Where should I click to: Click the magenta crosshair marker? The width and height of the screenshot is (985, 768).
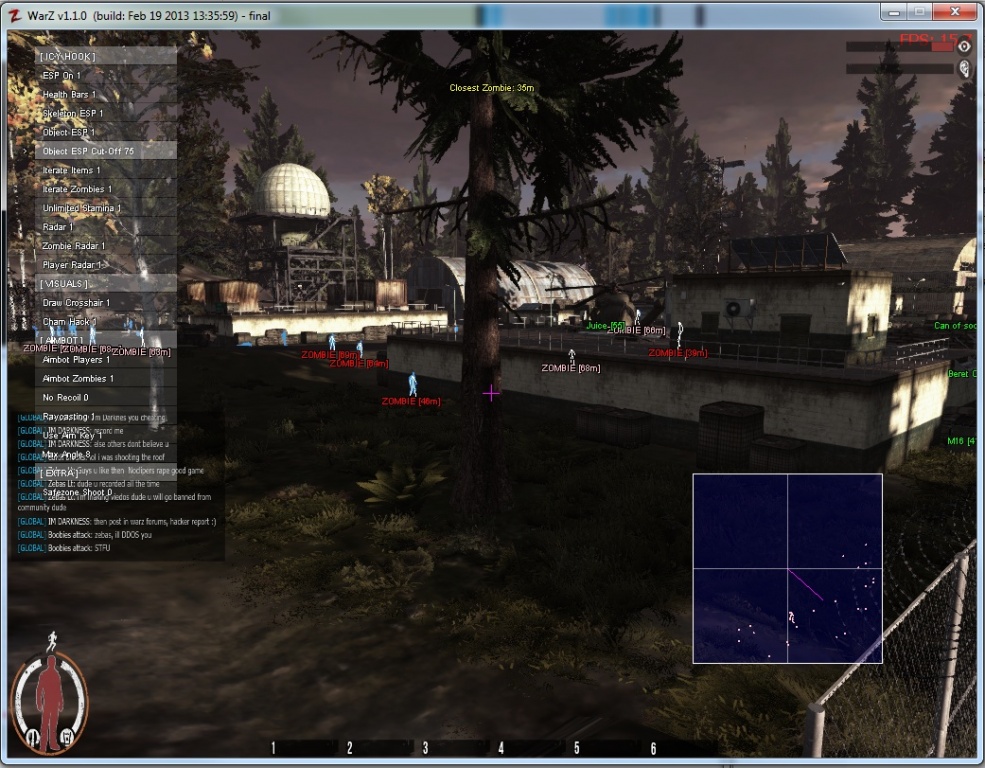click(x=491, y=393)
